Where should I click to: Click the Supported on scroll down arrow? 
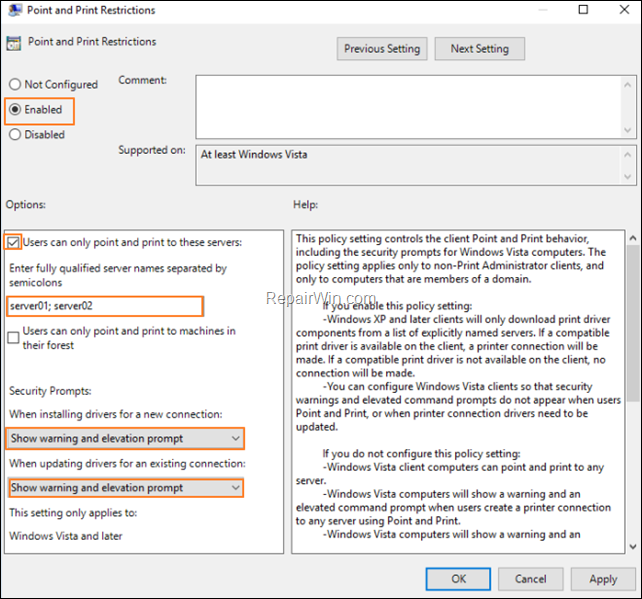627,176
